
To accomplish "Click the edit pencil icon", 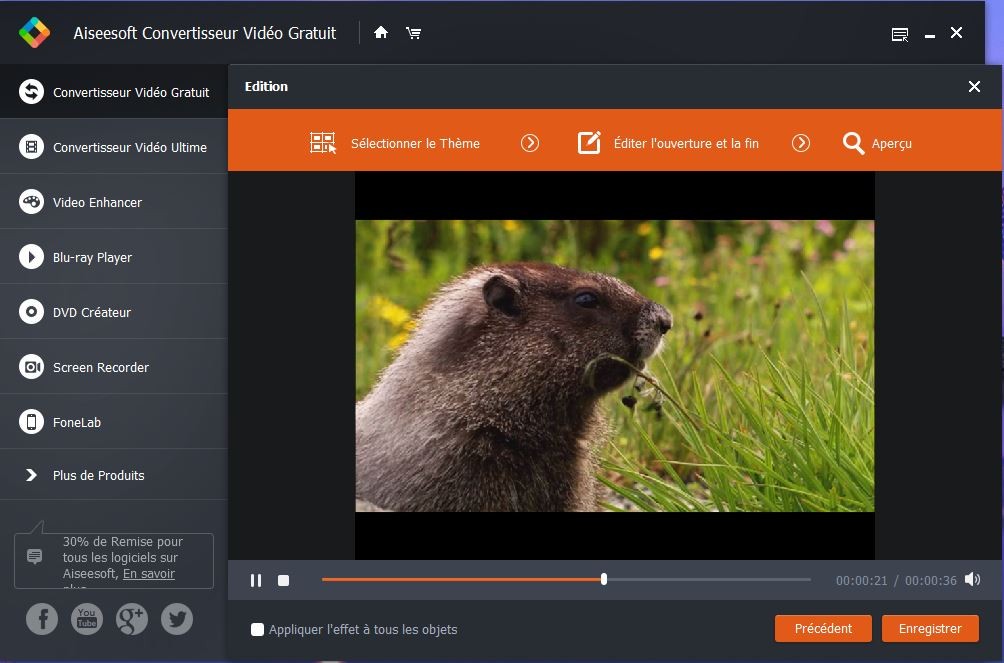I will (x=589, y=143).
